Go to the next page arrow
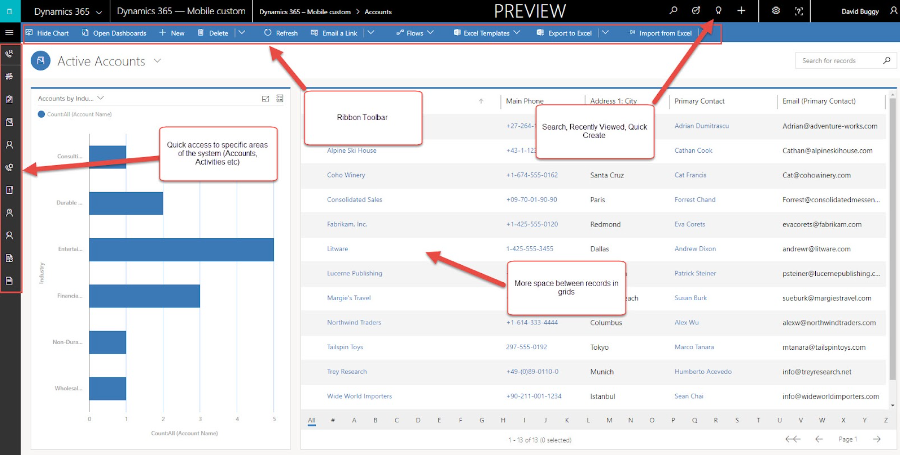900x455 pixels. tap(876, 440)
